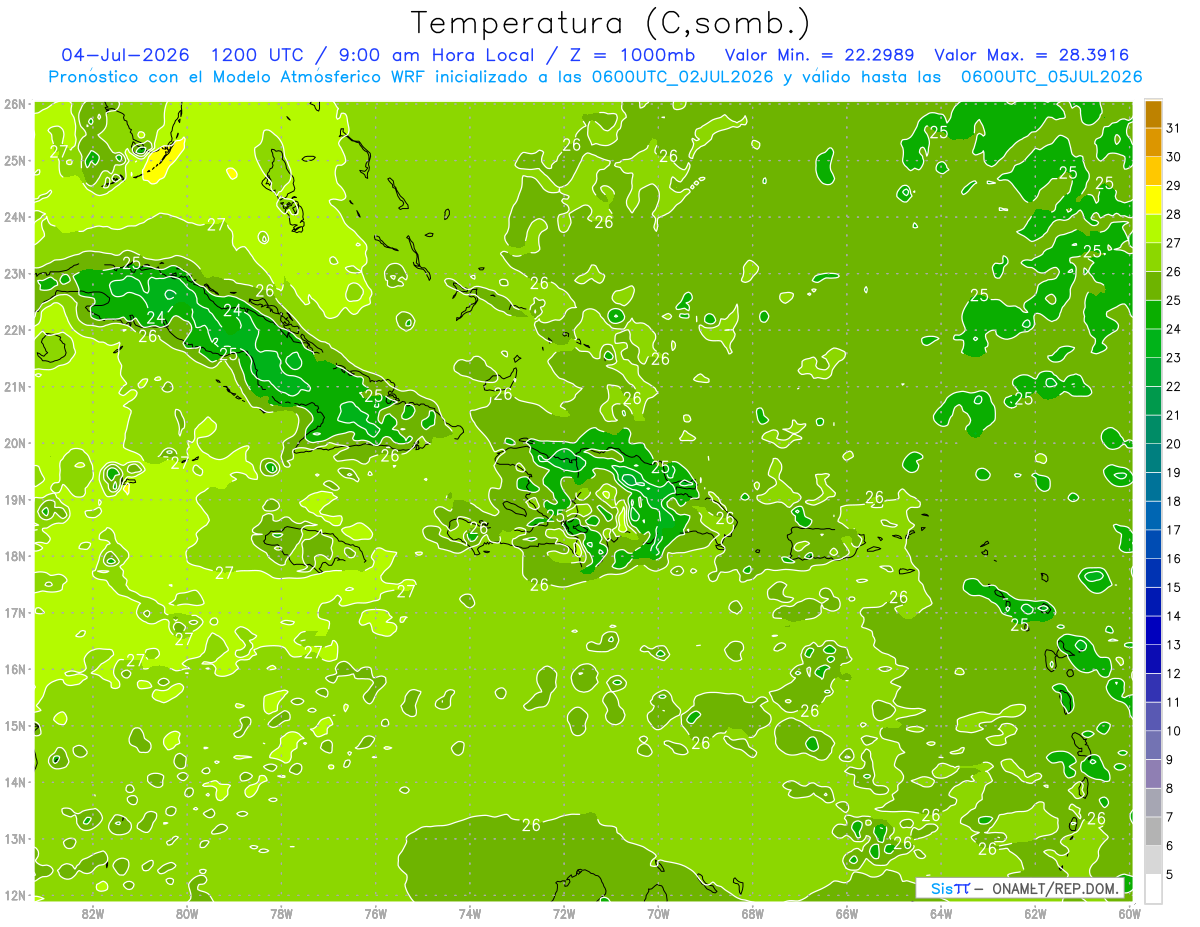Viewport: 1200px width, 927px height.
Task: Select the '72W' longitude axis label
Action: coord(564,914)
